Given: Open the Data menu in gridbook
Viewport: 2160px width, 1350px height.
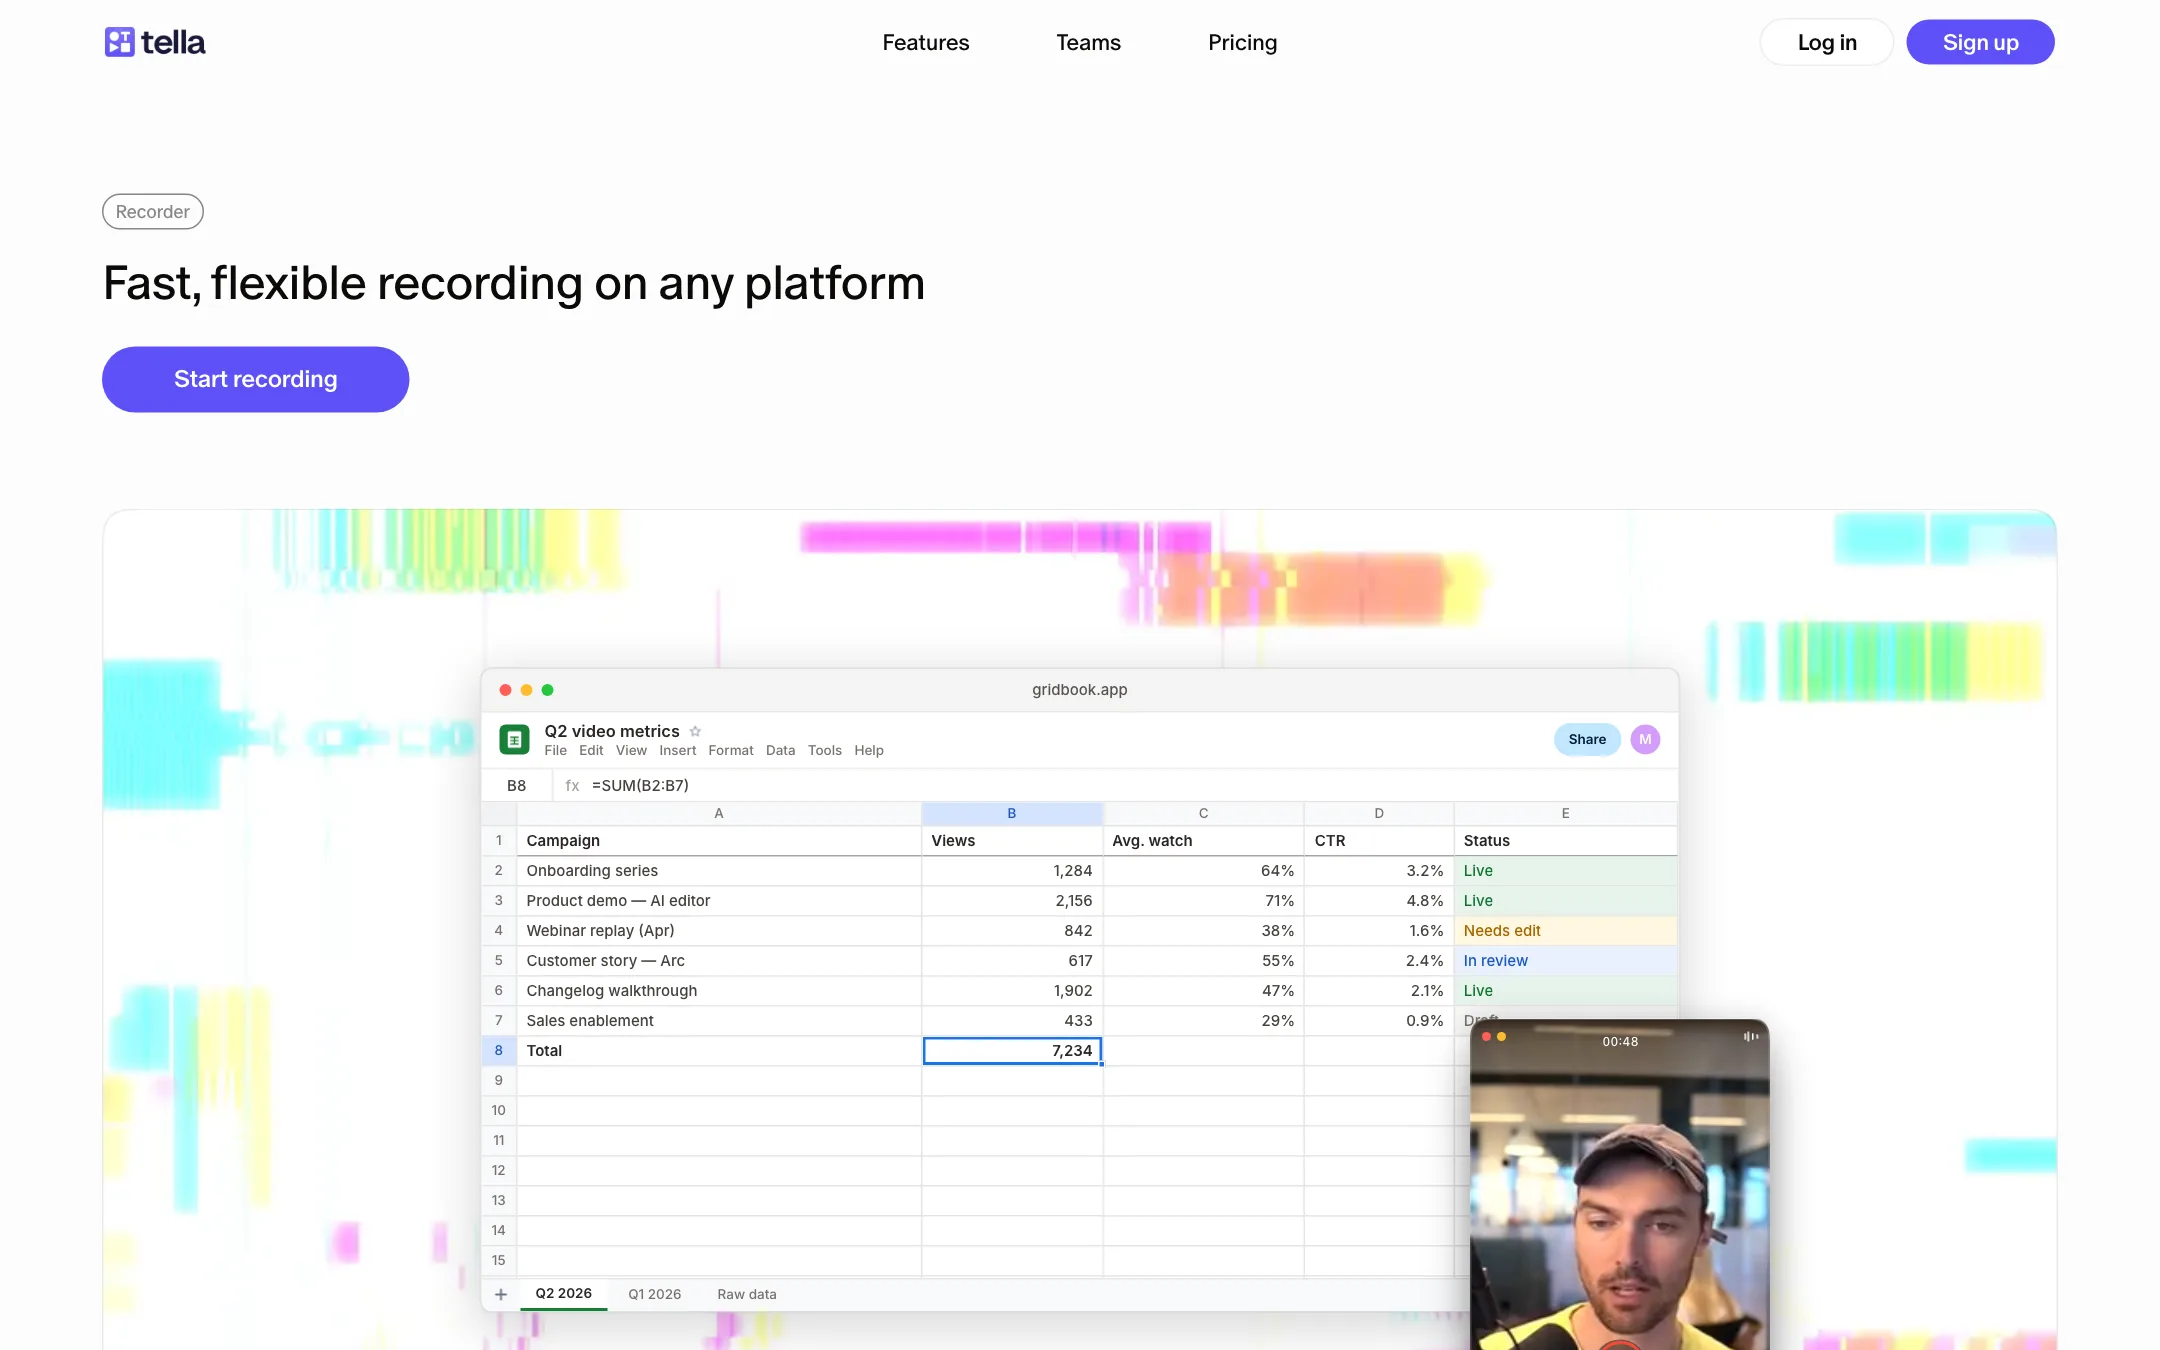Looking at the screenshot, I should tap(780, 750).
